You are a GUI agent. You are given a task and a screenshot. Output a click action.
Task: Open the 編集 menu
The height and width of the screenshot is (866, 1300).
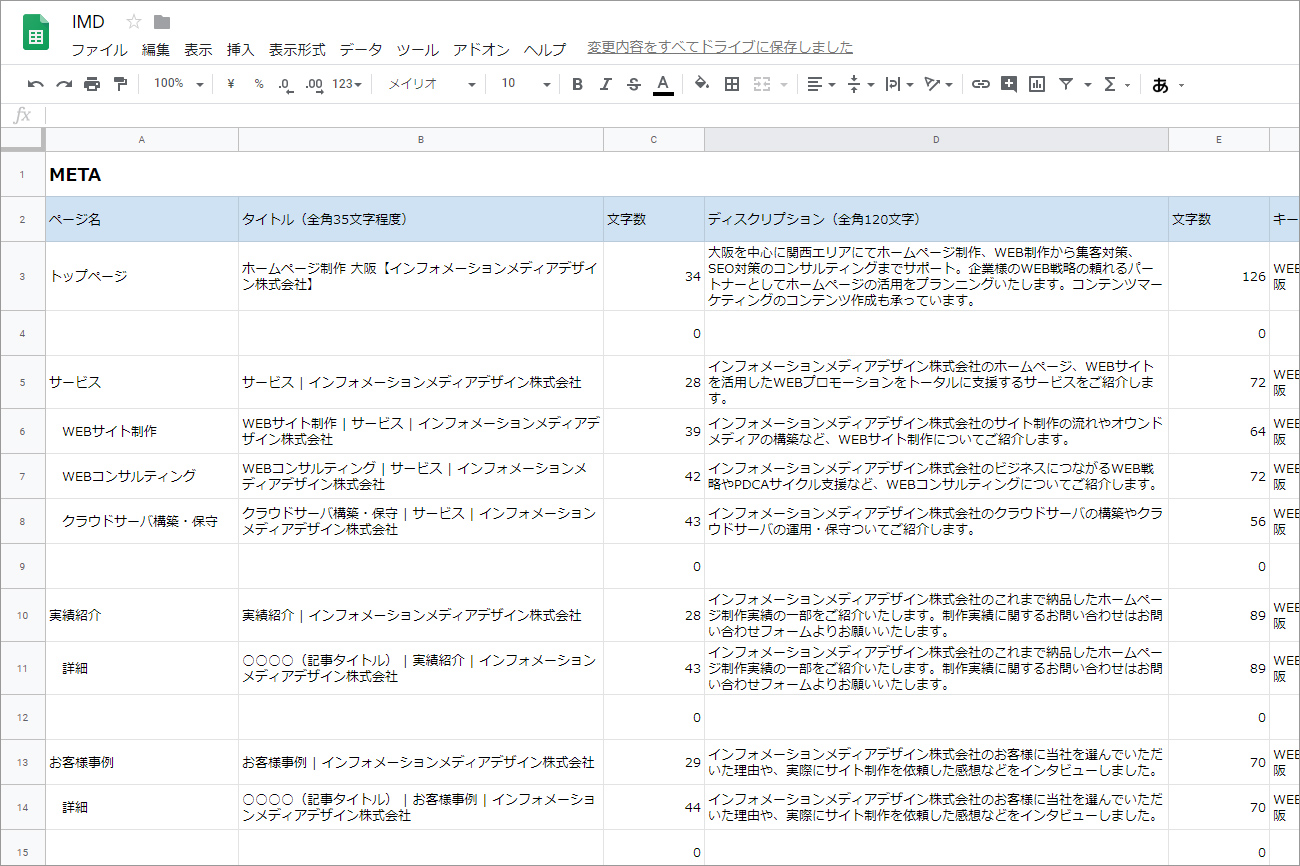(x=156, y=49)
